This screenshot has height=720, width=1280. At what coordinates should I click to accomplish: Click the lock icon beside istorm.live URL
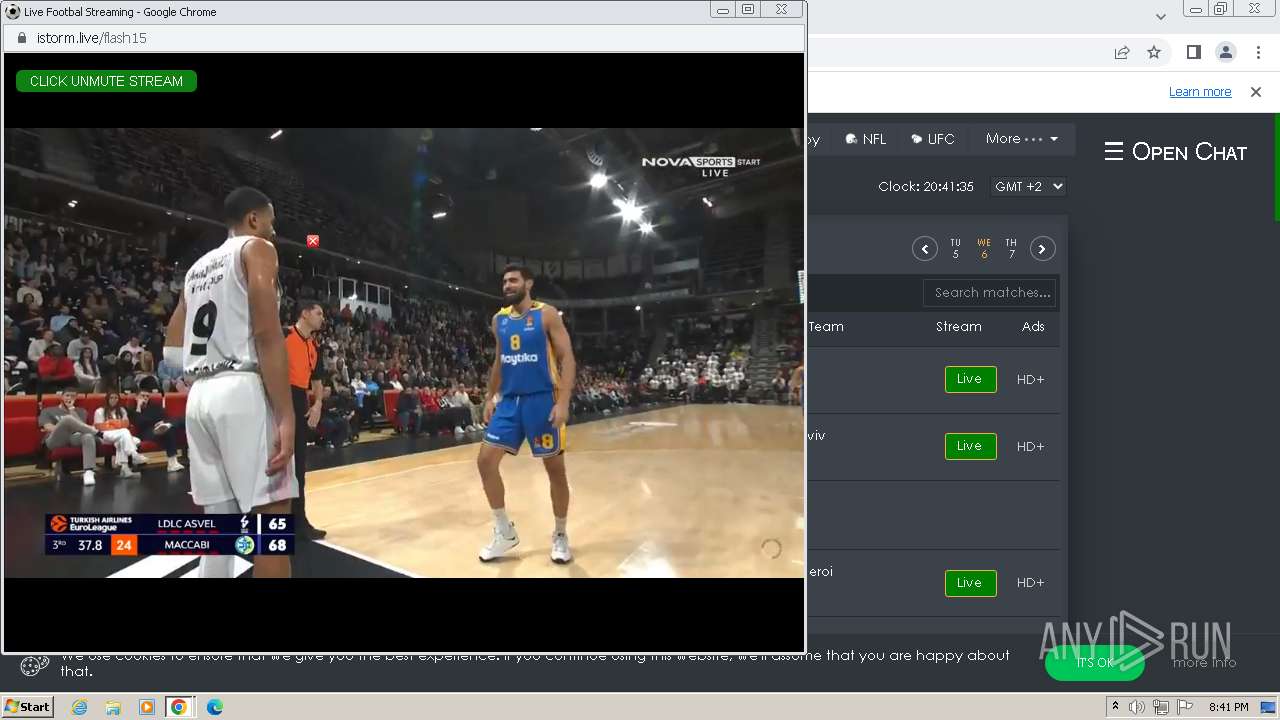(x=22, y=38)
